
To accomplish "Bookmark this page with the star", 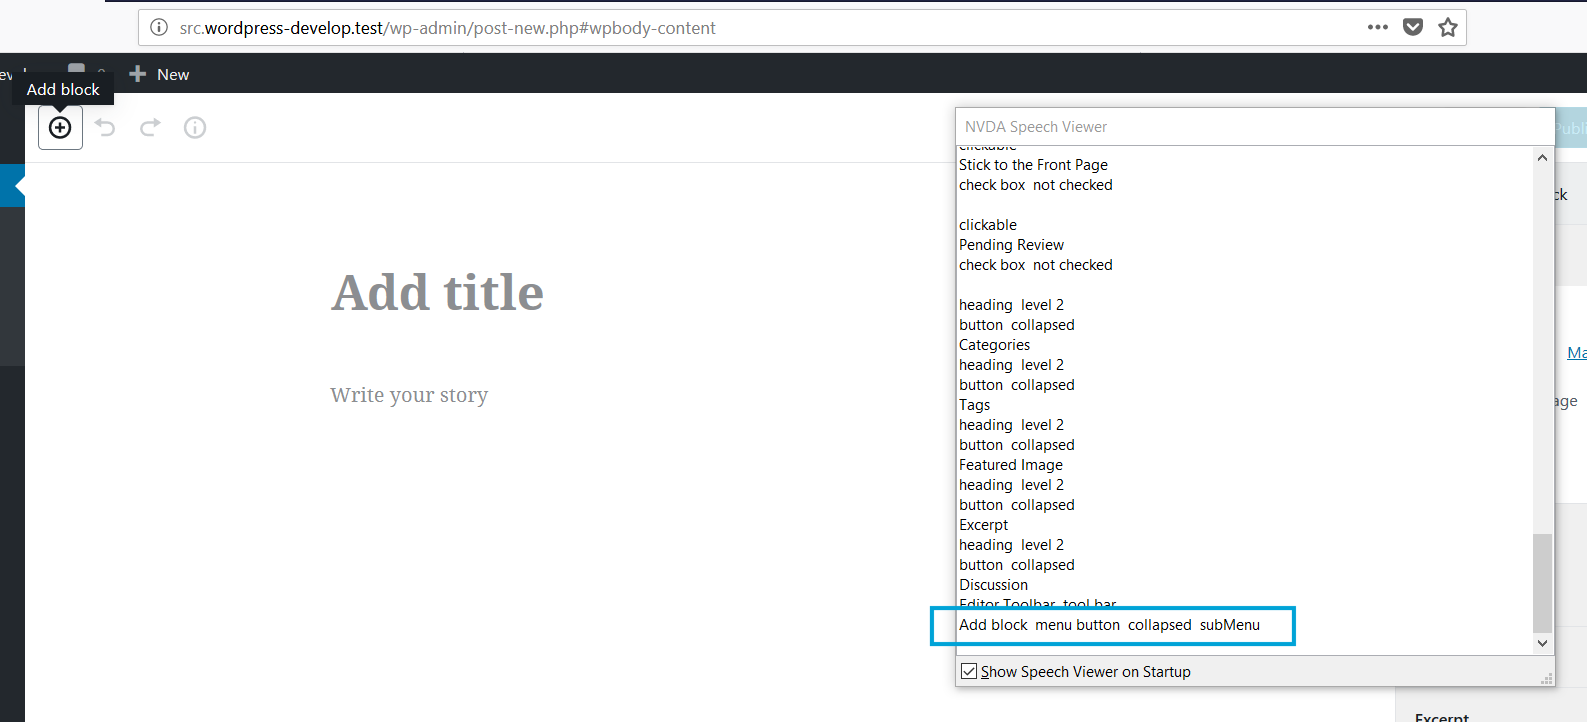I will tap(1448, 28).
